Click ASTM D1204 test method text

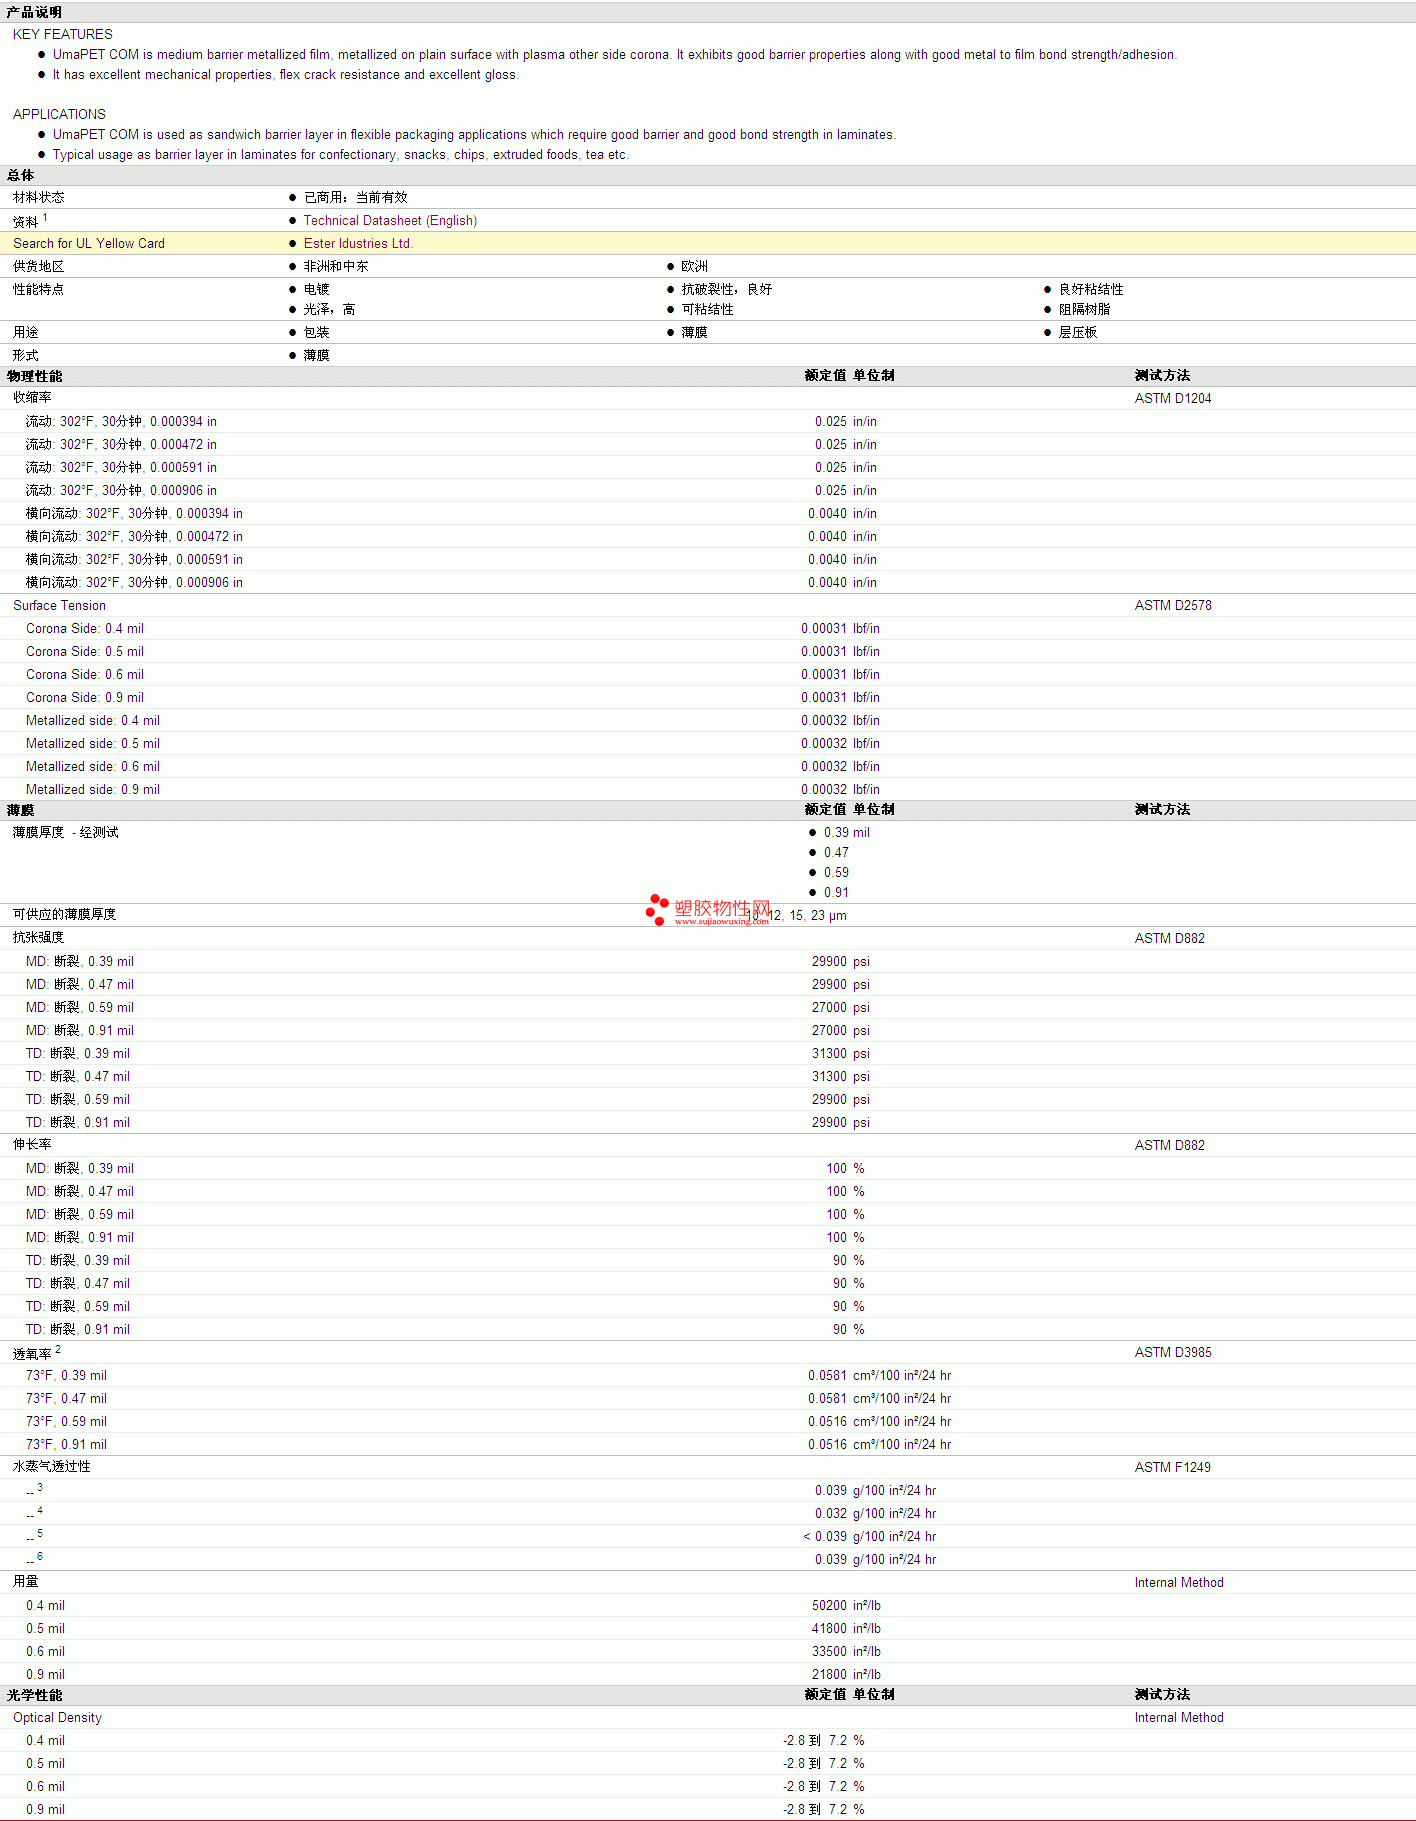[x=1173, y=398]
